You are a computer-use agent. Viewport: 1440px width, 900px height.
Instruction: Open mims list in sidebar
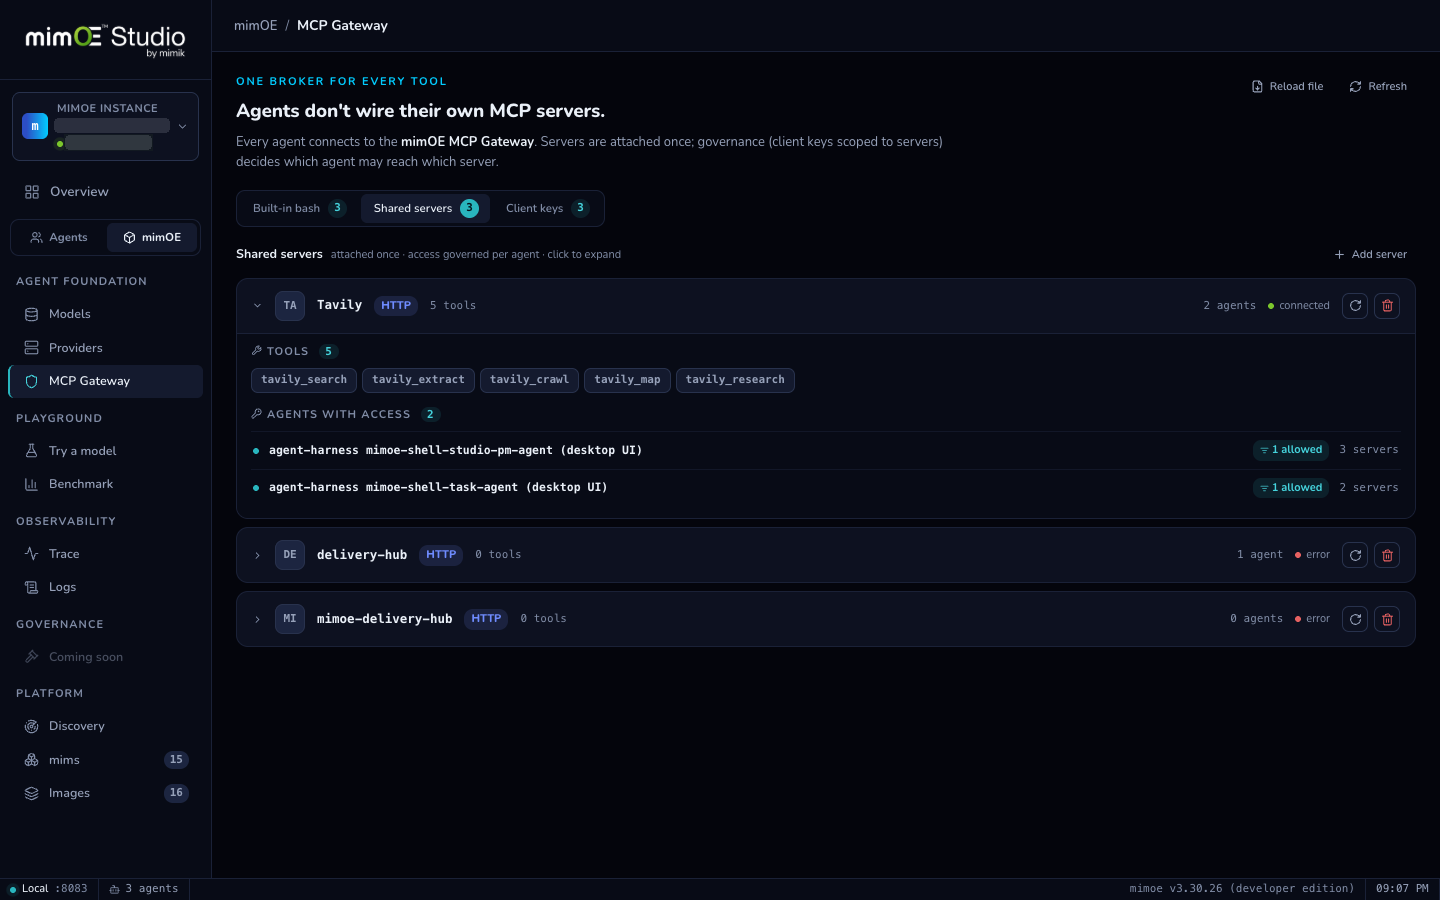(105, 760)
